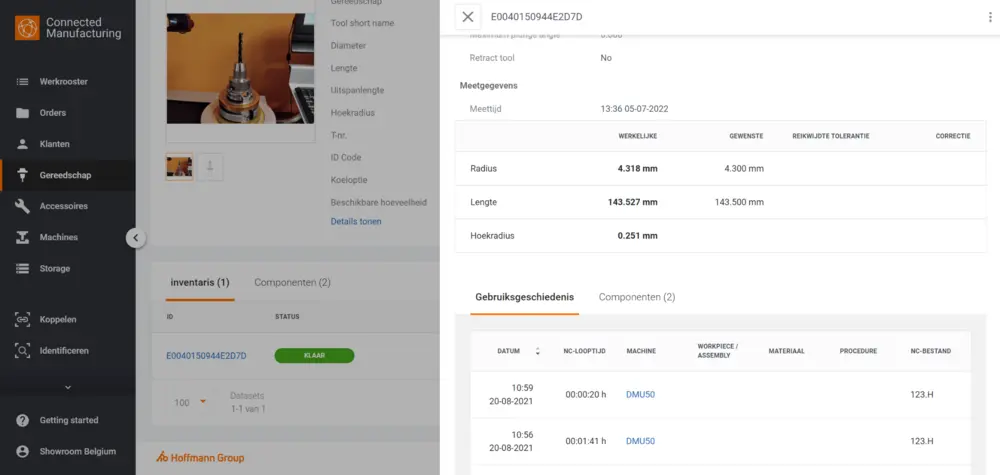Viewport: 1000px width, 475px height.
Task: Select Gebruiksgeschiedenis tab
Action: pos(524,297)
